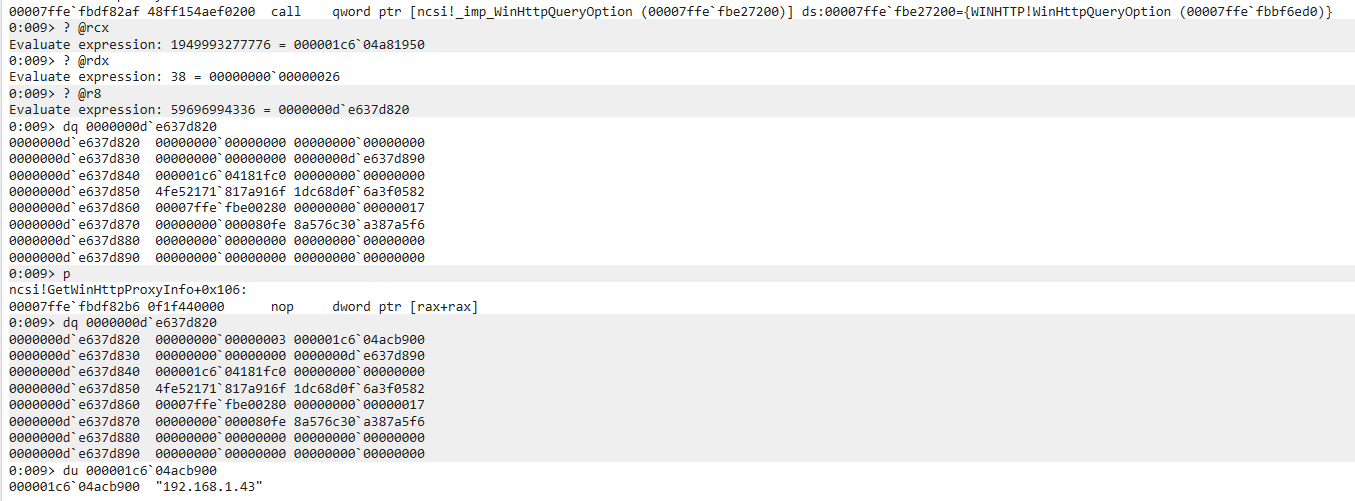Click the 00007ffe`fbdf82af instruction address
1355x501 pixels.
[70, 11]
